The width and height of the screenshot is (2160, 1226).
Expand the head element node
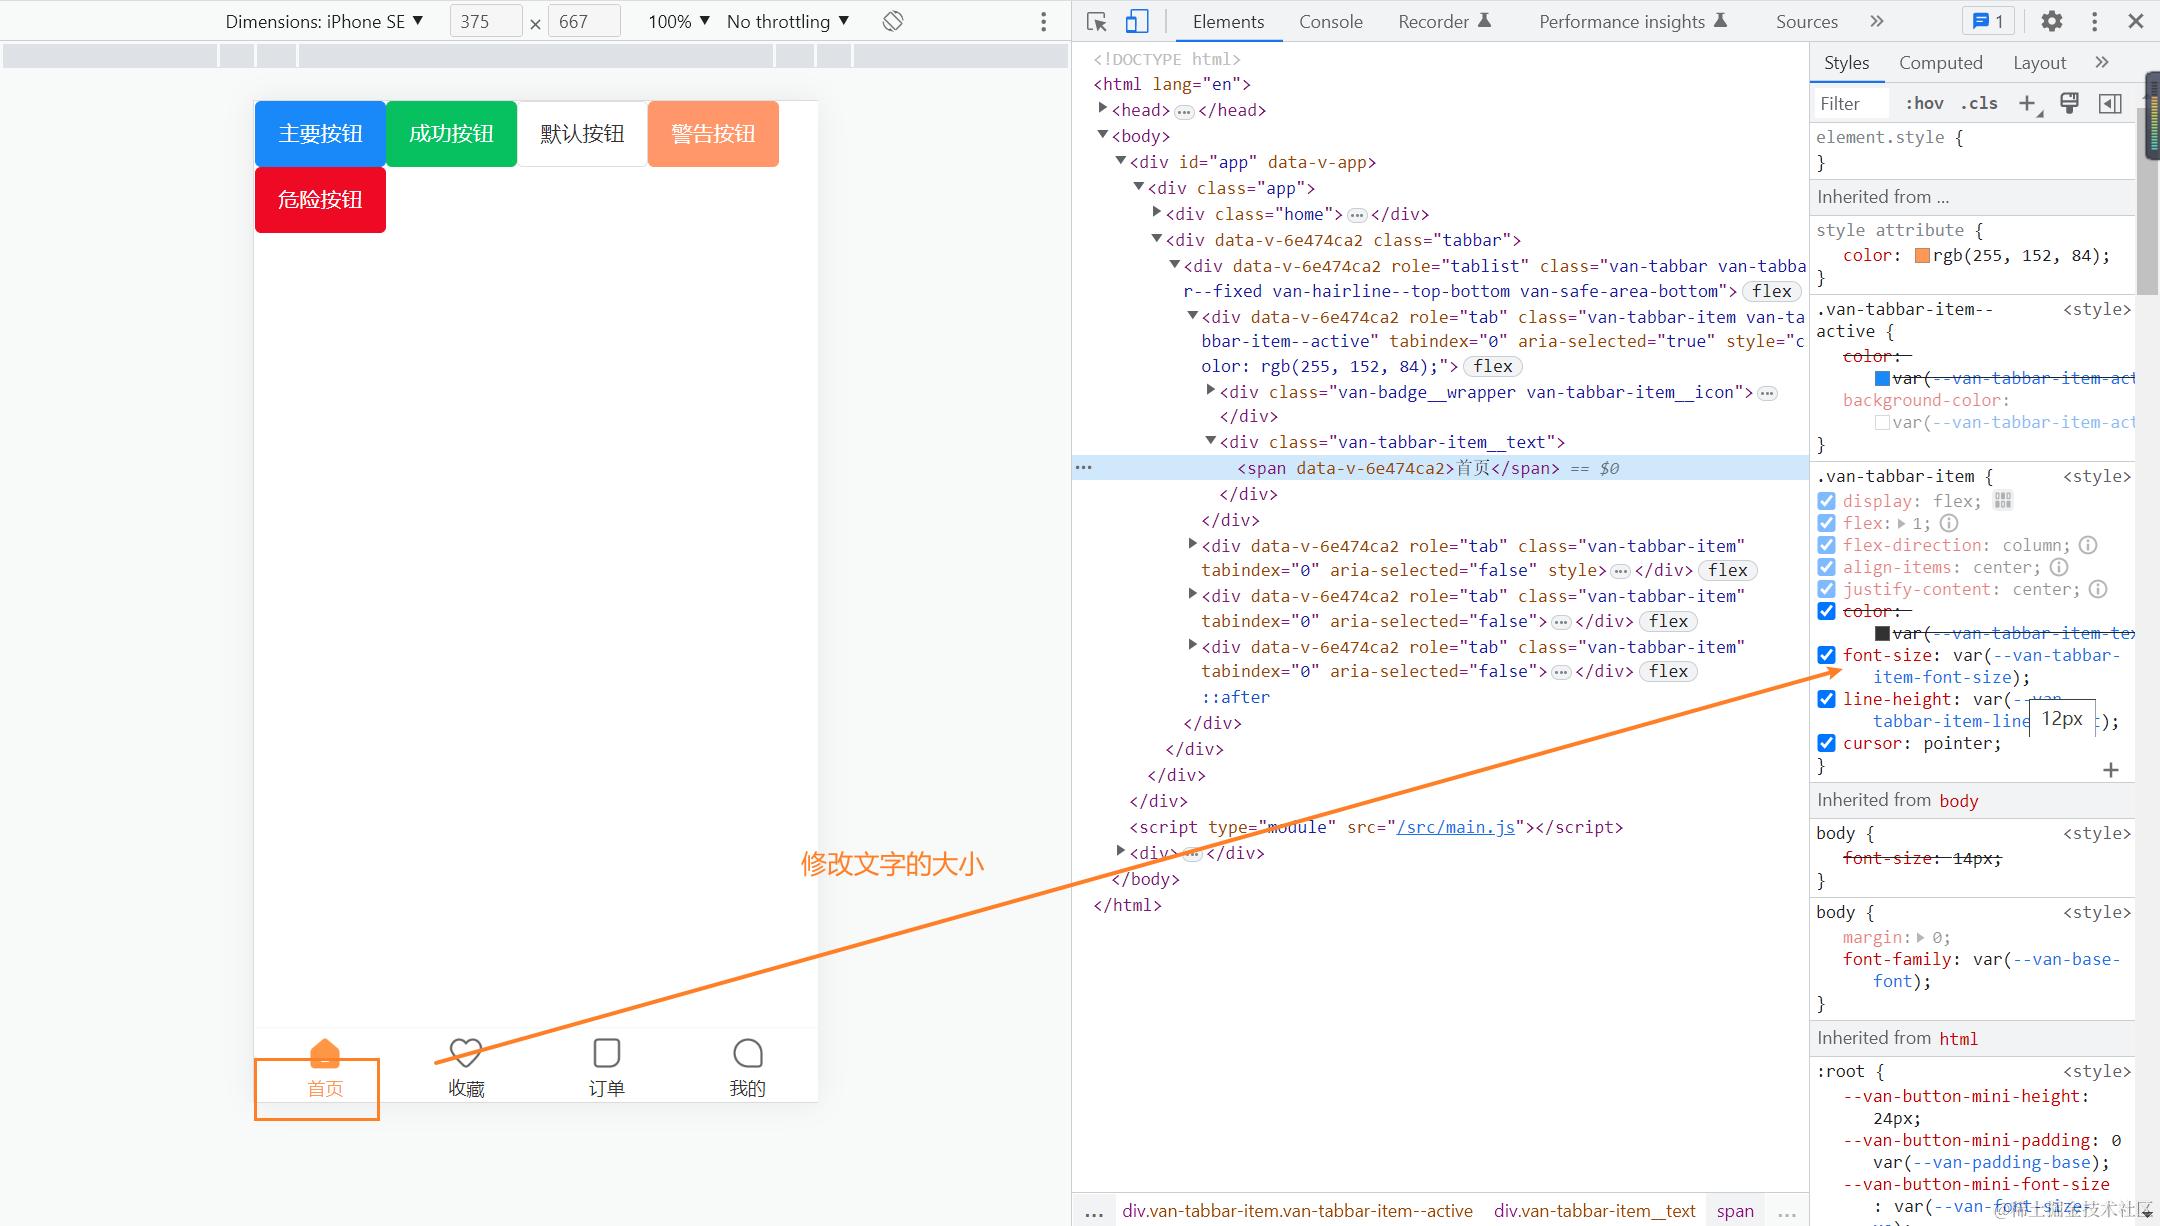[1102, 109]
